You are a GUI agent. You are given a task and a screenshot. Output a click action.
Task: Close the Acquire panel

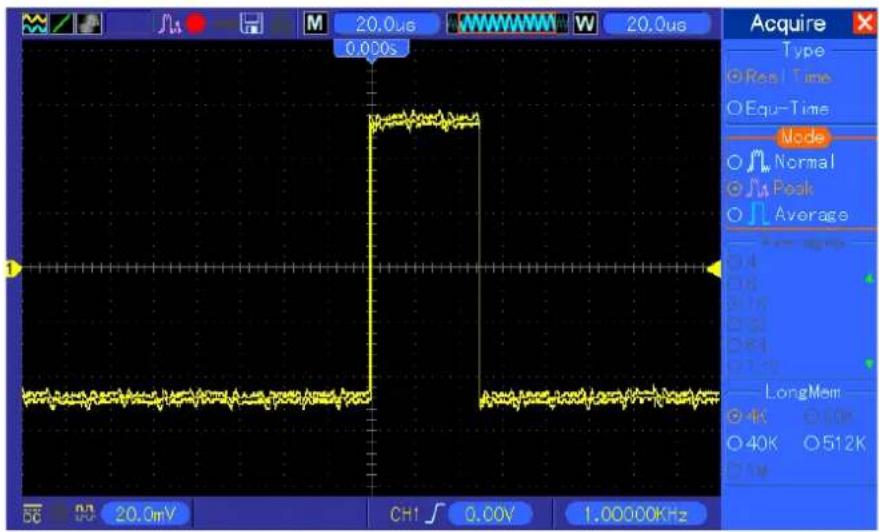pos(864,23)
